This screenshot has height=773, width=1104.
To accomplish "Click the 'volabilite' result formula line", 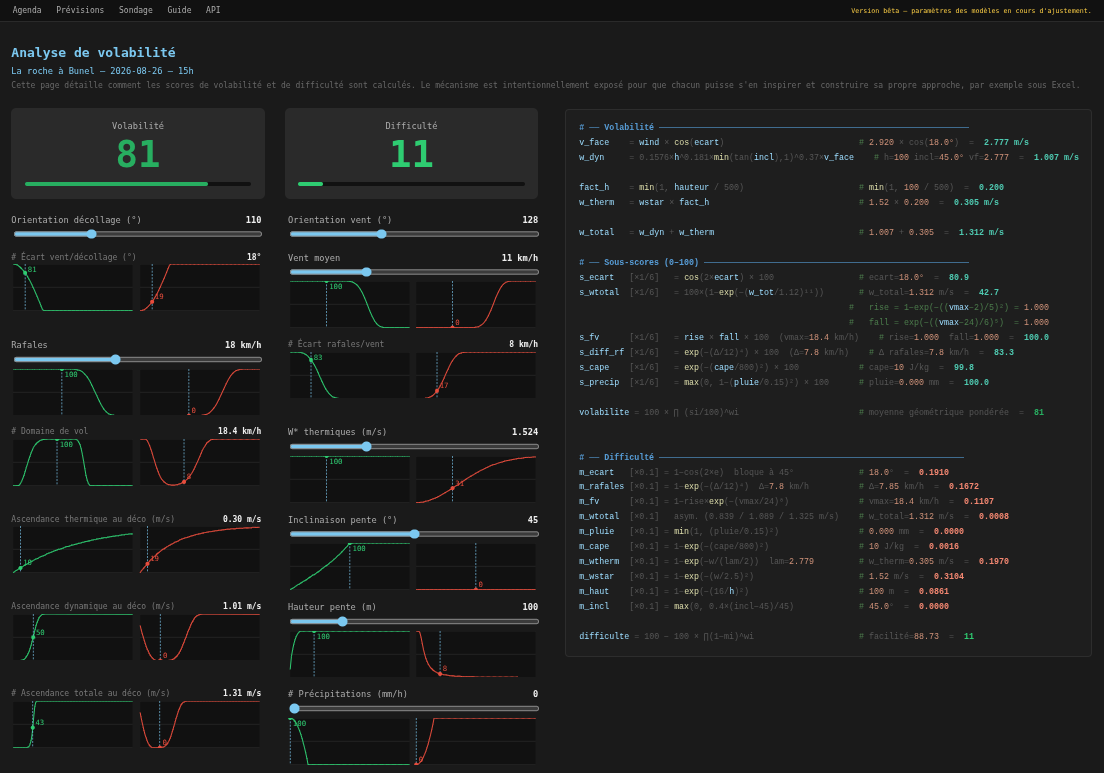I will coord(811,413).
